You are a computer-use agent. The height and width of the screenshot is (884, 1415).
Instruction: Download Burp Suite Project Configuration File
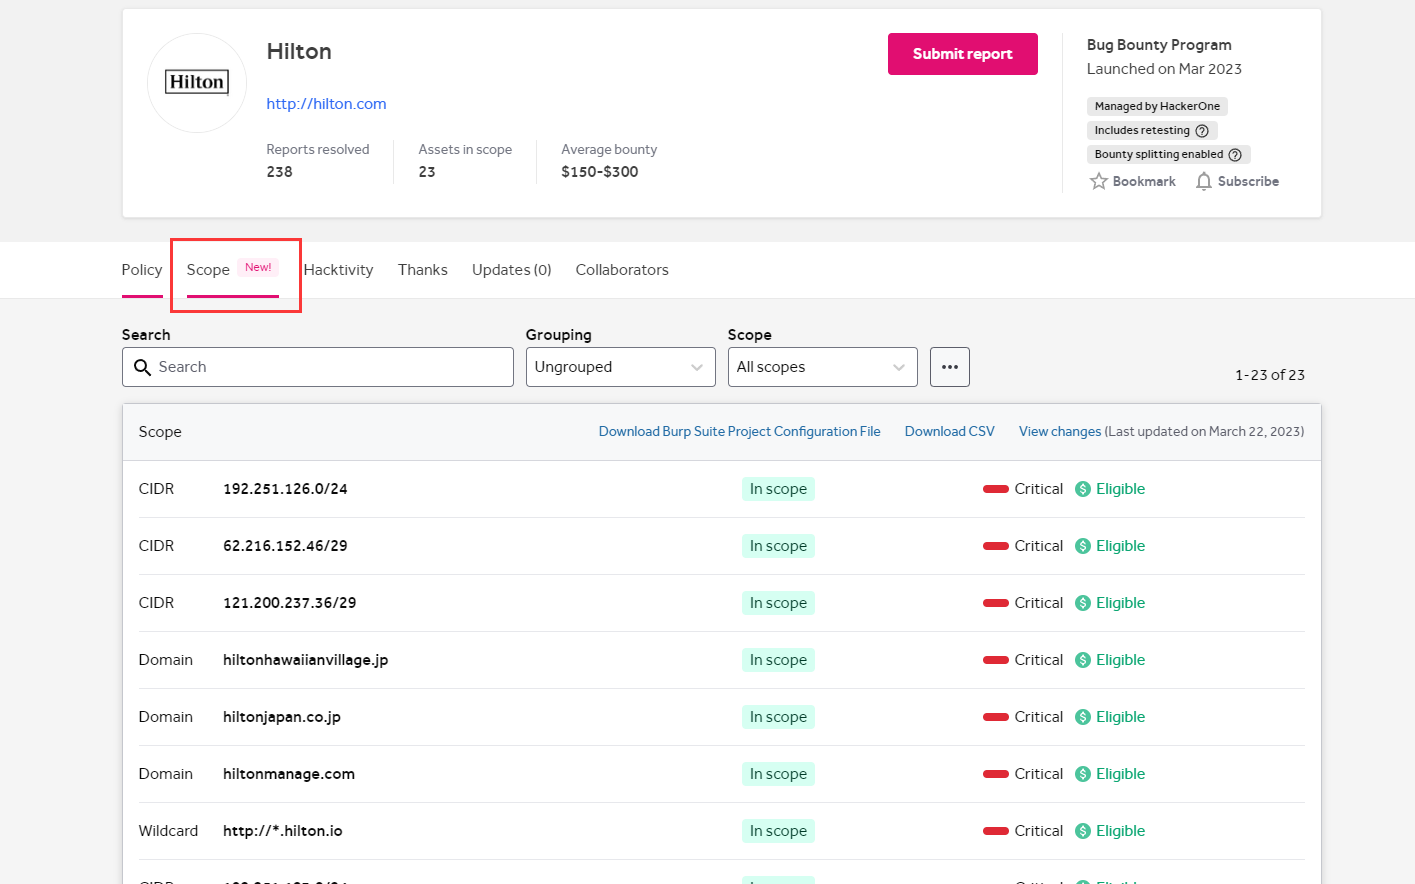coord(740,432)
